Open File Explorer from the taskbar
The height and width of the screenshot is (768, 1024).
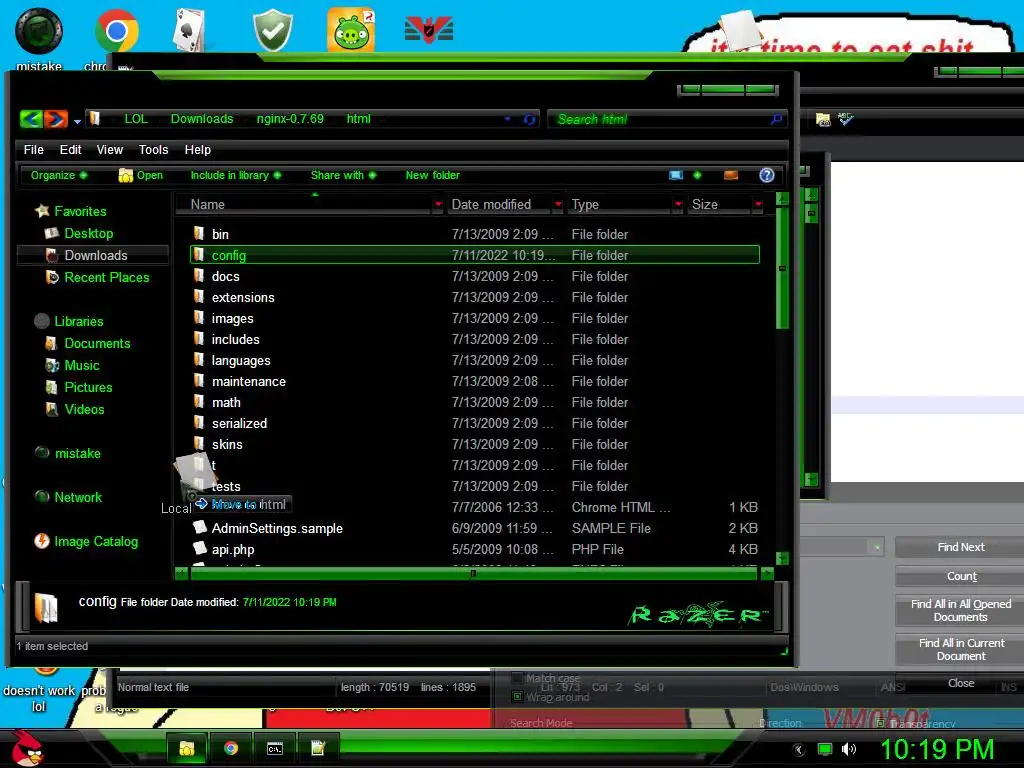pyautogui.click(x=187, y=748)
